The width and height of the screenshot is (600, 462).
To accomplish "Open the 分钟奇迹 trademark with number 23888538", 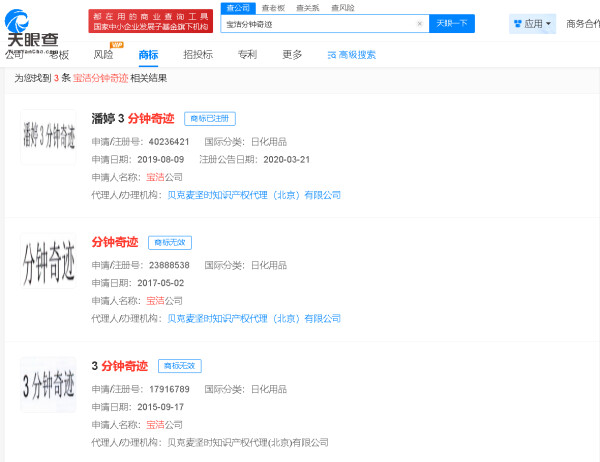I will [115, 242].
